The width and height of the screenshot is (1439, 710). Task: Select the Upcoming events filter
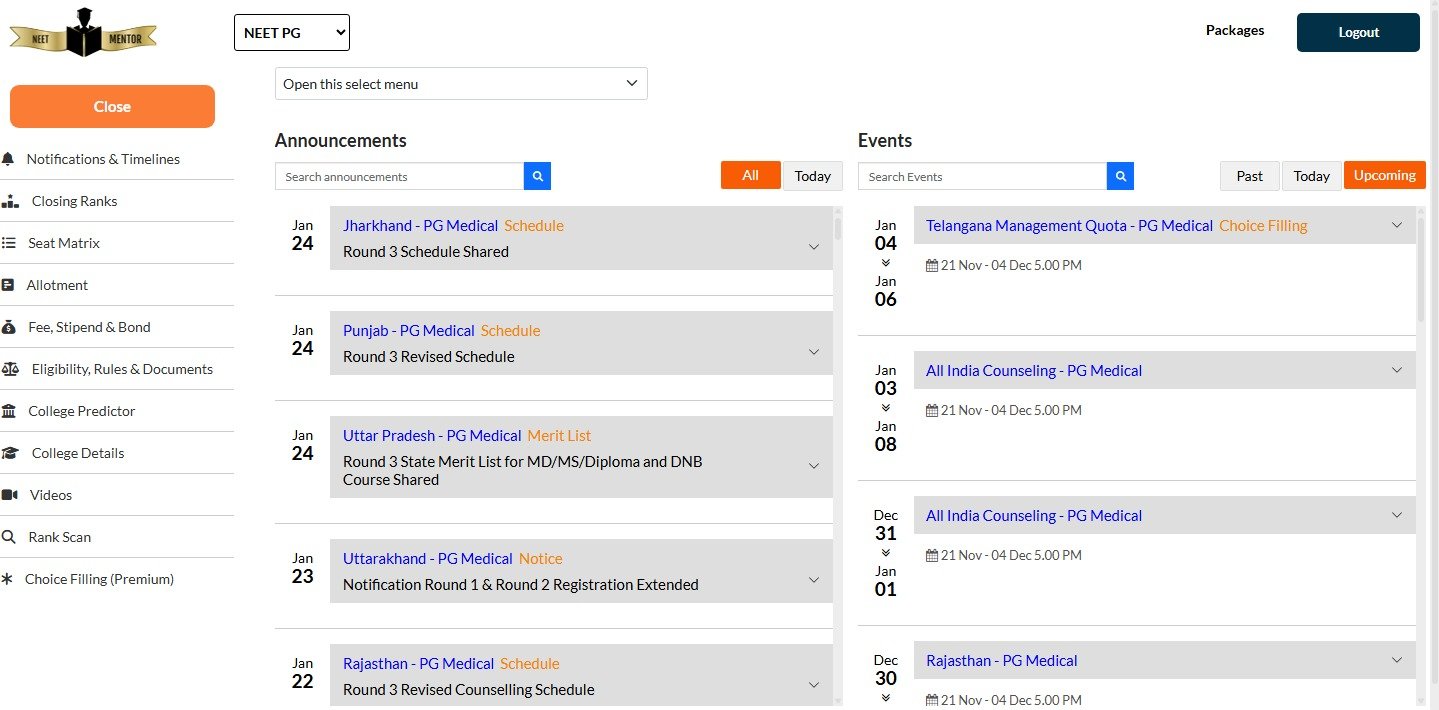1384,175
